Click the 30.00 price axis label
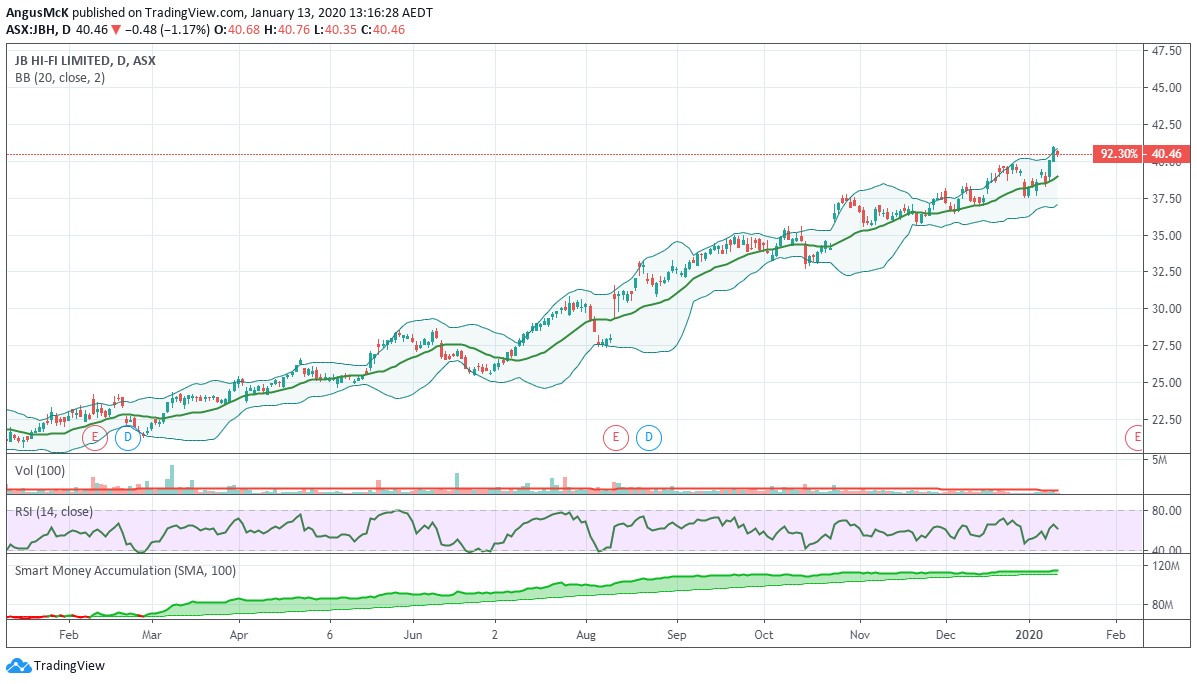The height and width of the screenshot is (684, 1197). 1166,308
